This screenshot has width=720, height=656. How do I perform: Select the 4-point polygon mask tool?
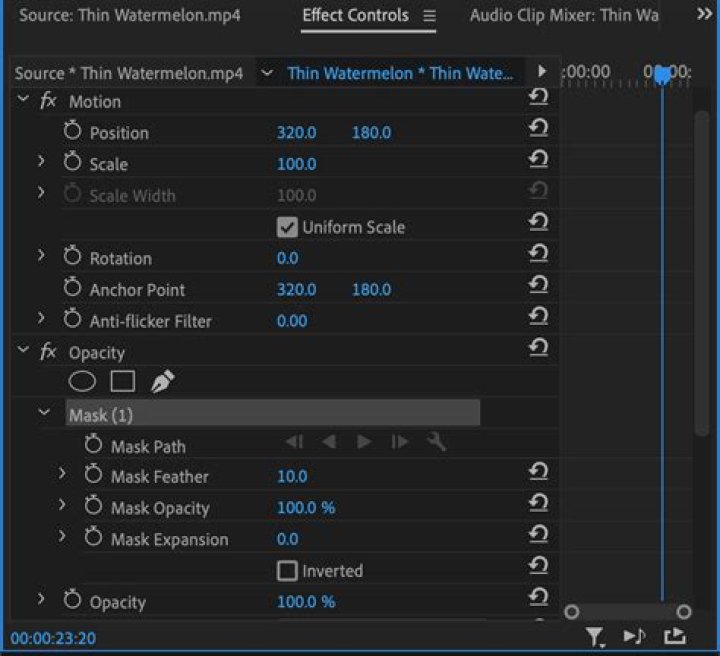pyautogui.click(x=122, y=381)
